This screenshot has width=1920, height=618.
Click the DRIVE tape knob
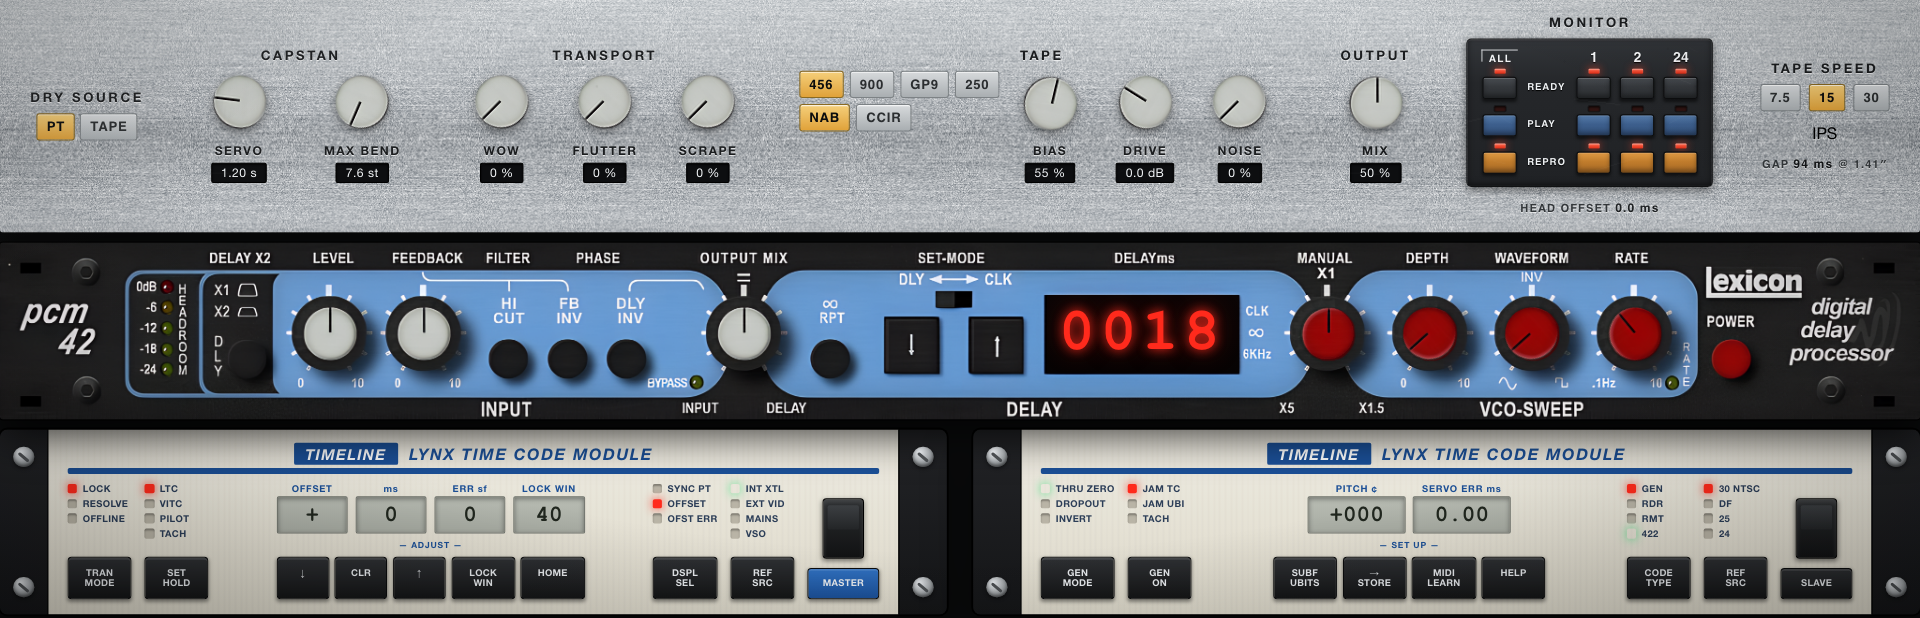(x=1144, y=102)
